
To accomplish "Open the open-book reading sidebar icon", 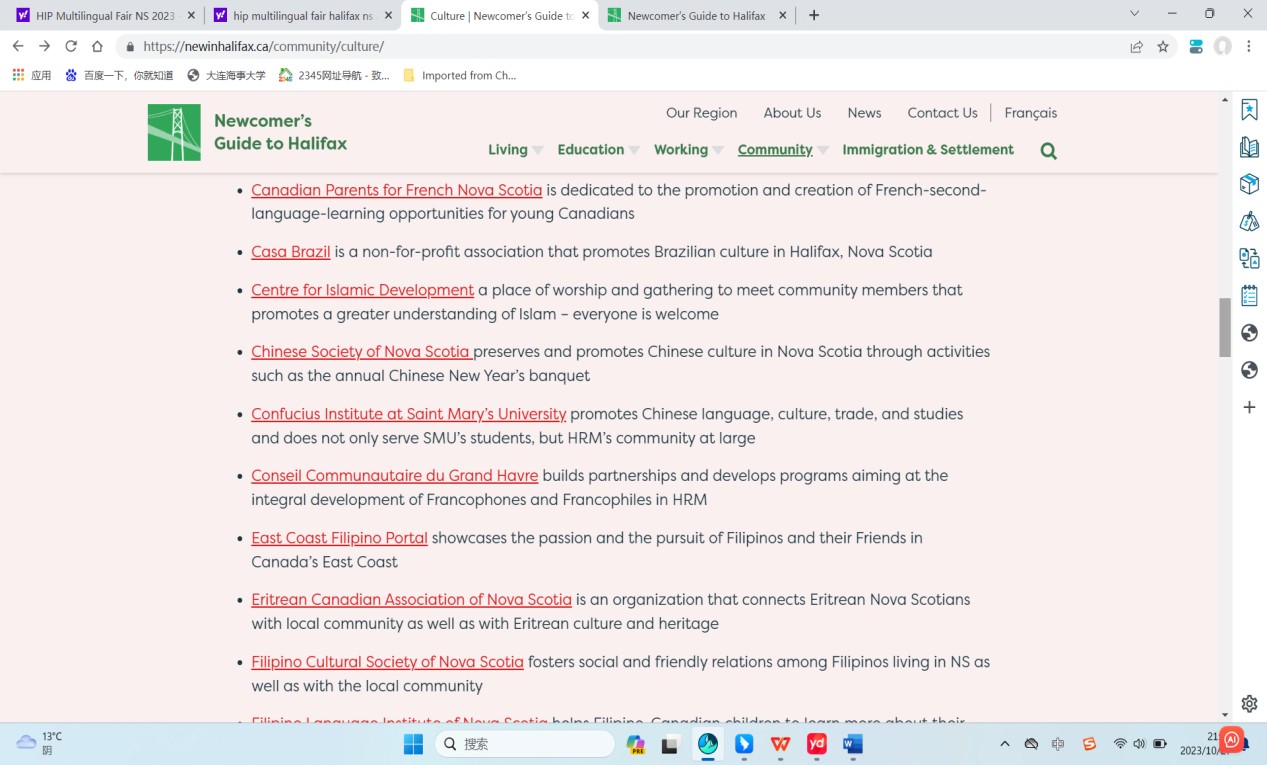I will click(x=1249, y=148).
